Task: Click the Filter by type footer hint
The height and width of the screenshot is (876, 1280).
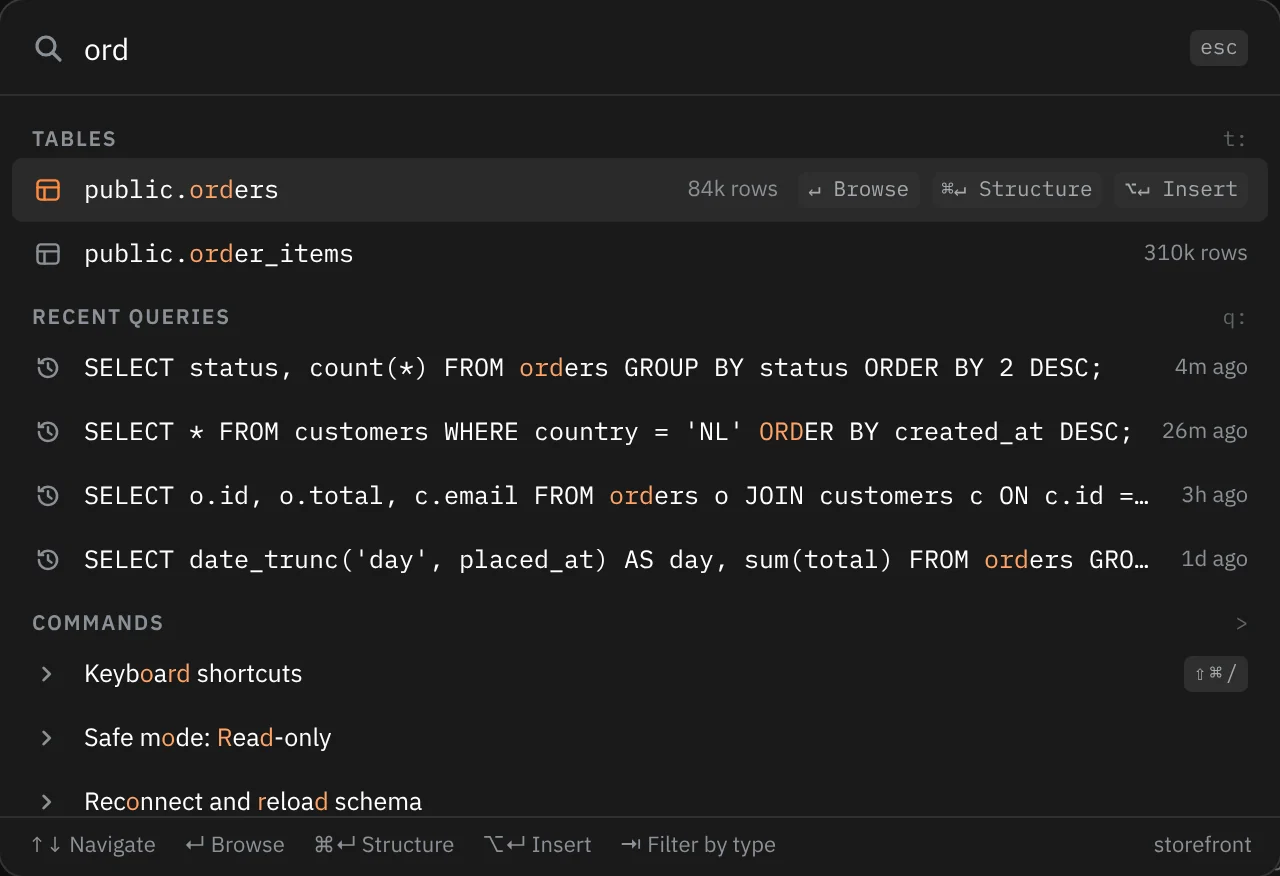Action: (698, 845)
